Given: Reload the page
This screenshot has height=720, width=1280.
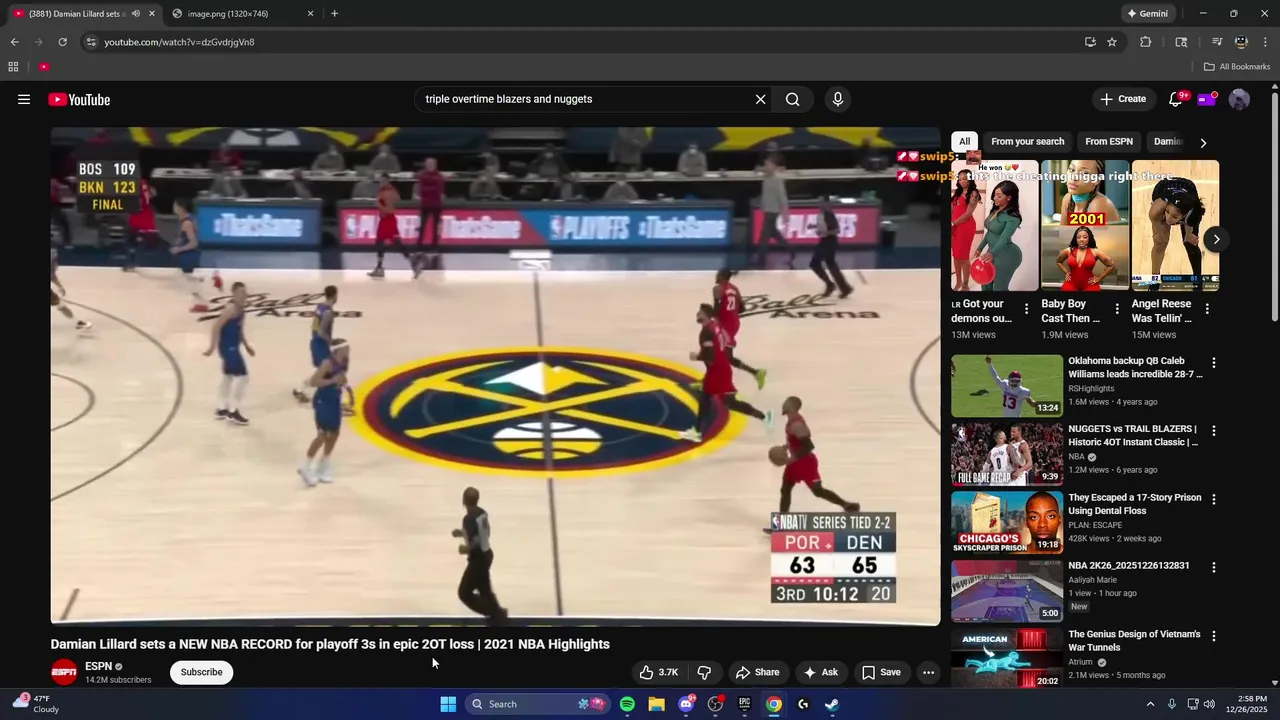Looking at the screenshot, I should pos(62,42).
